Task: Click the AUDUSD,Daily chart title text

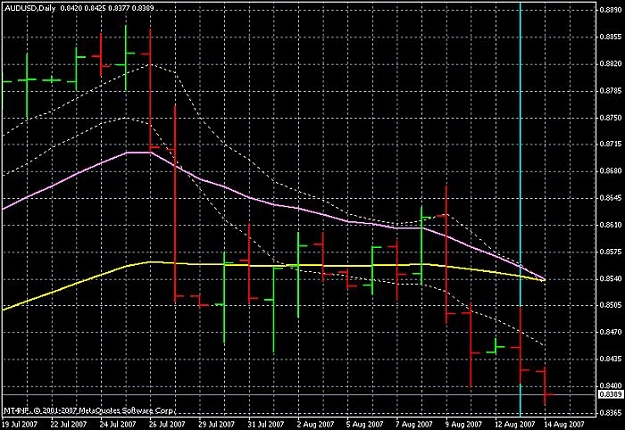Action: (30, 8)
